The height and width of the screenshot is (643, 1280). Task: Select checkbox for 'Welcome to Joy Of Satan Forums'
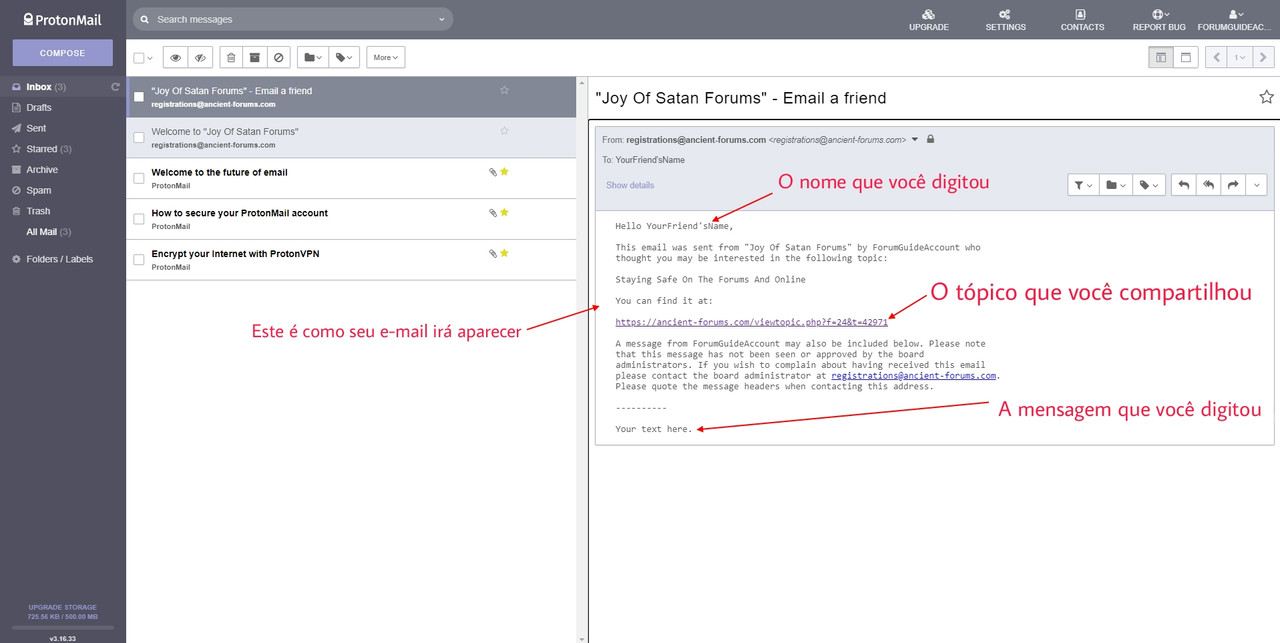139,138
